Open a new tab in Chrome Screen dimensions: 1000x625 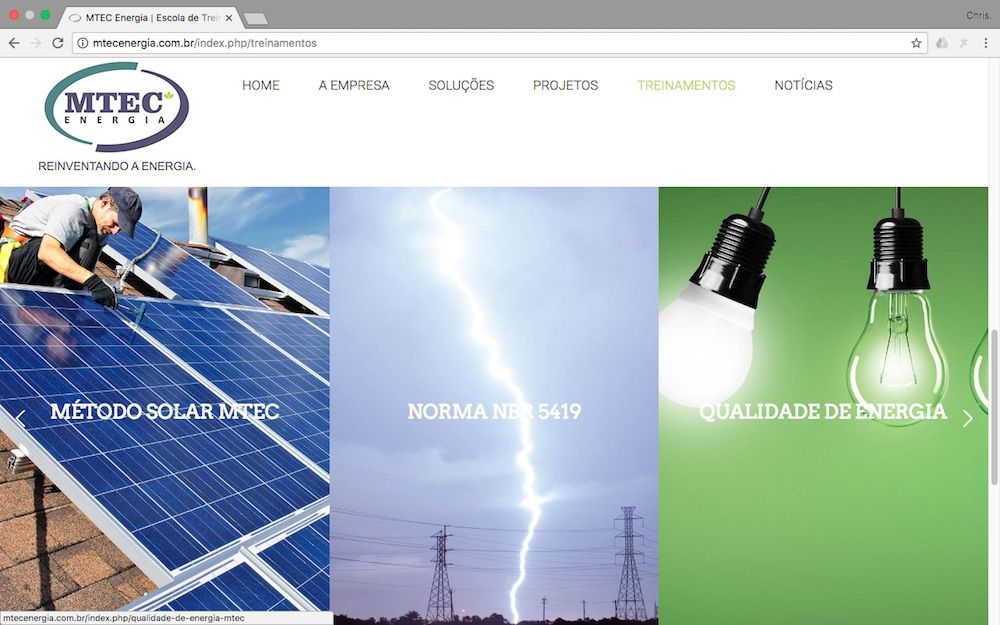255,18
